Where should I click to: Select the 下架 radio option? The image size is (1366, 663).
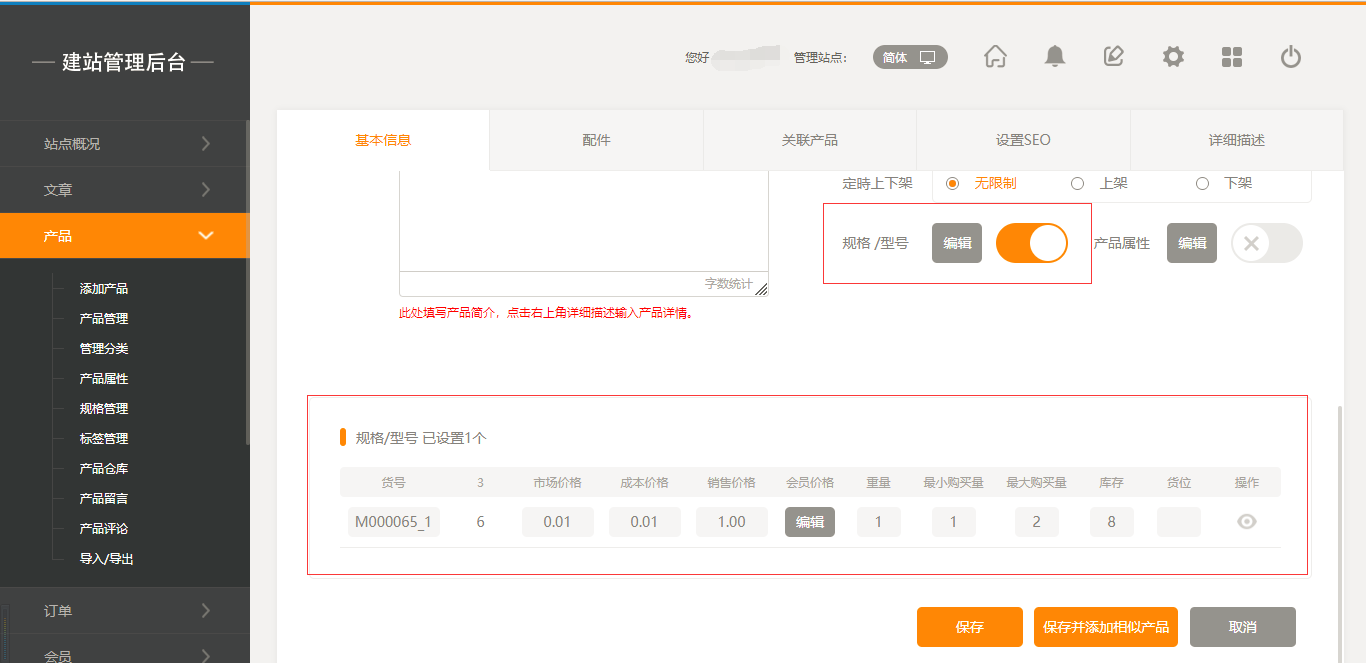pyautogui.click(x=1203, y=183)
